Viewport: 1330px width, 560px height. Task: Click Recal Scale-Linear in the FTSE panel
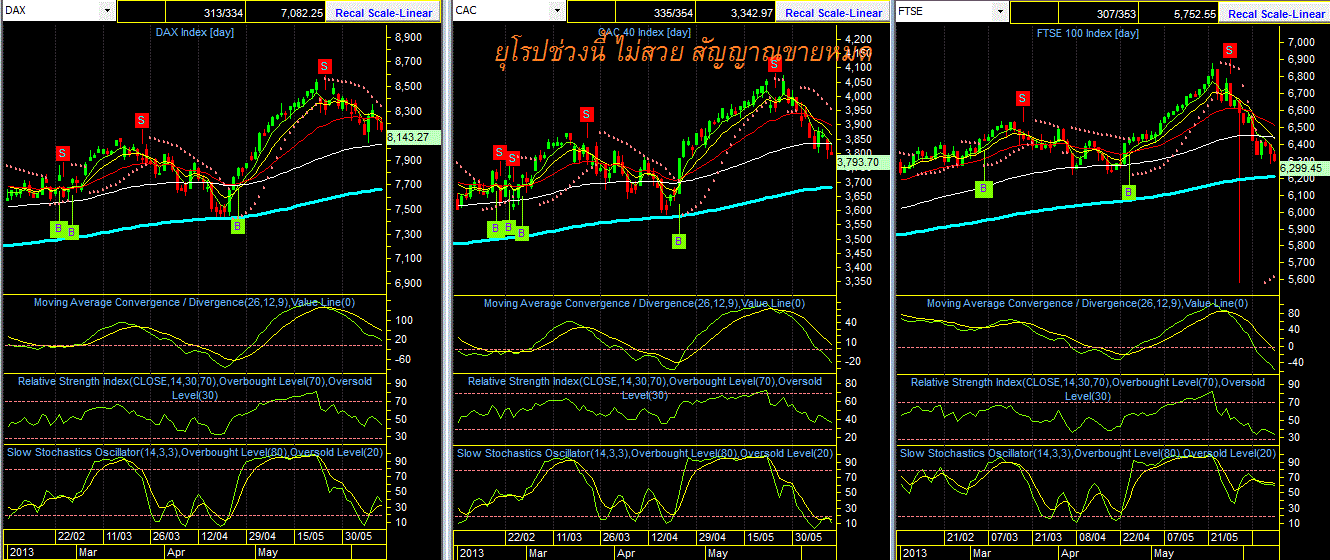tap(1276, 12)
